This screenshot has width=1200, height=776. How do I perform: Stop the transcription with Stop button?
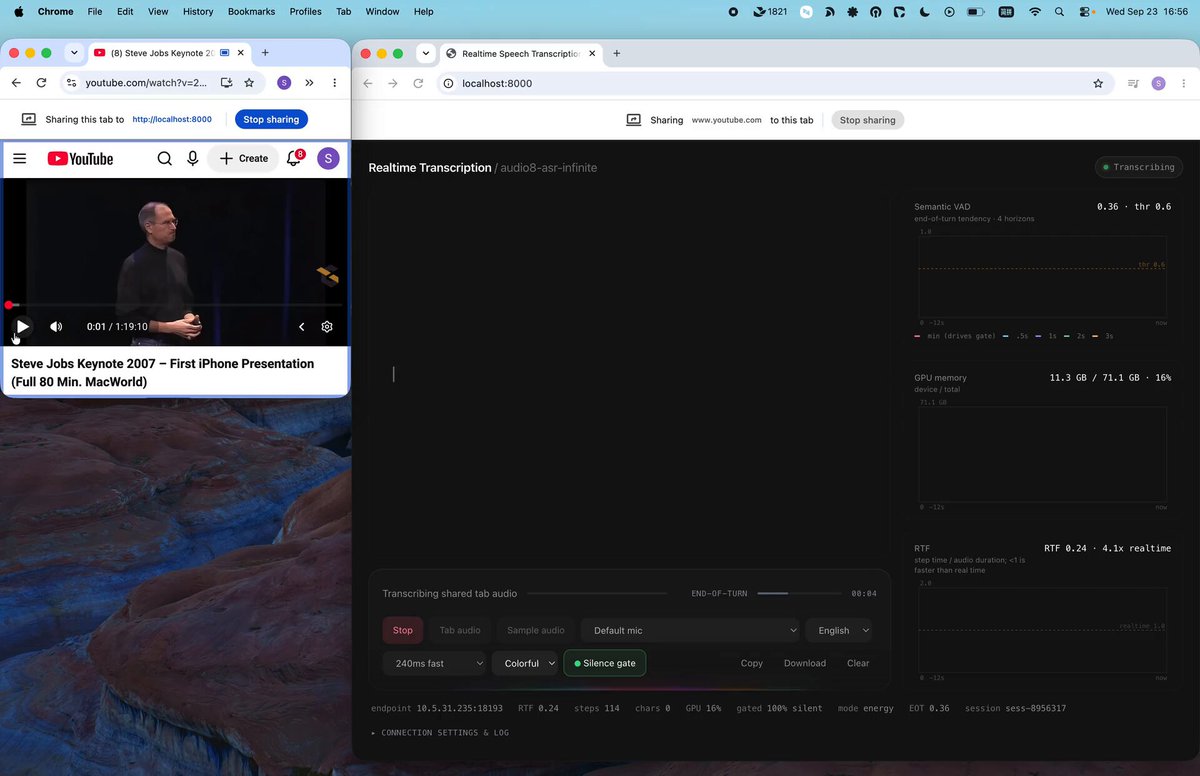tap(403, 630)
